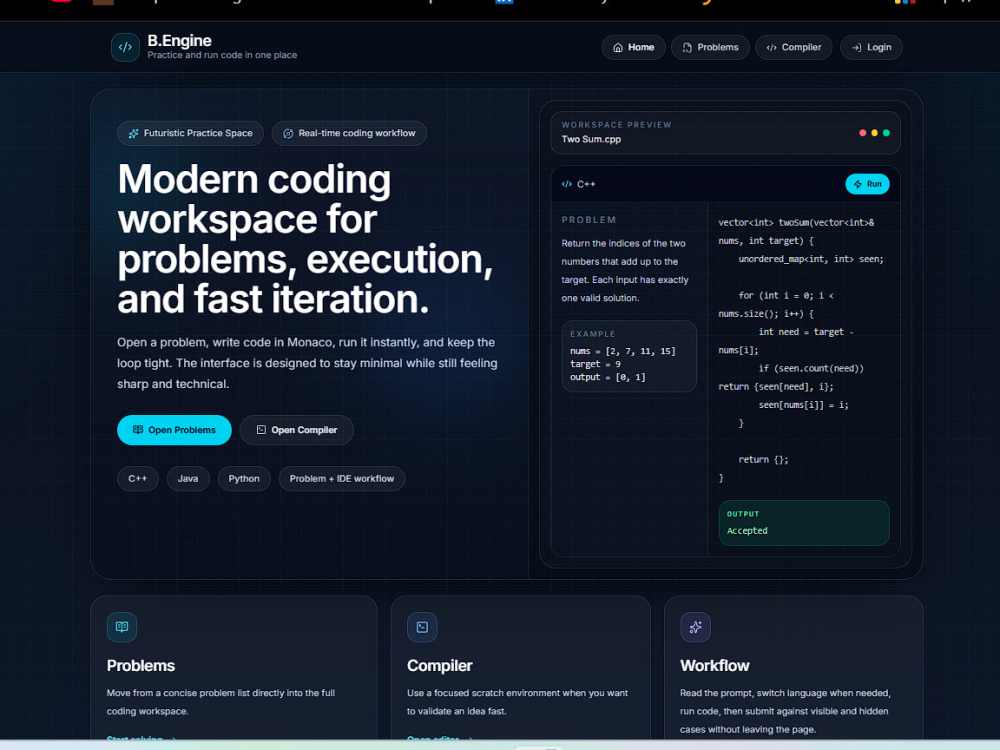Click the Compiler card heading
The width and height of the screenshot is (1000, 750).
(x=440, y=666)
